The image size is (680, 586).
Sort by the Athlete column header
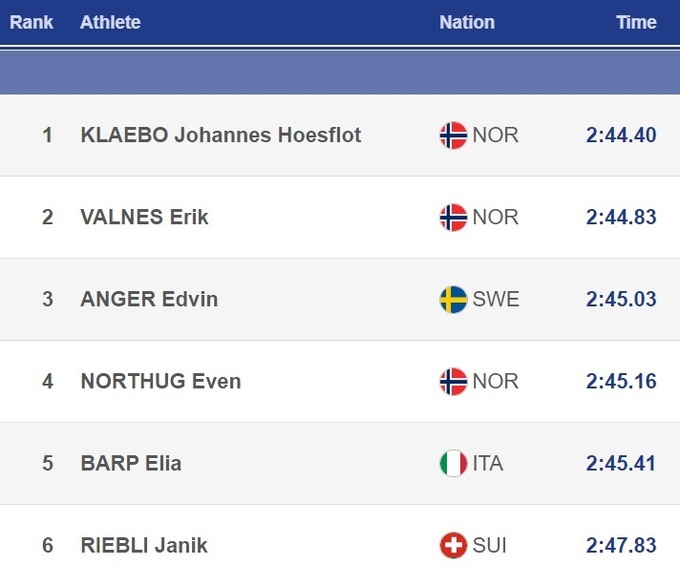(x=110, y=22)
